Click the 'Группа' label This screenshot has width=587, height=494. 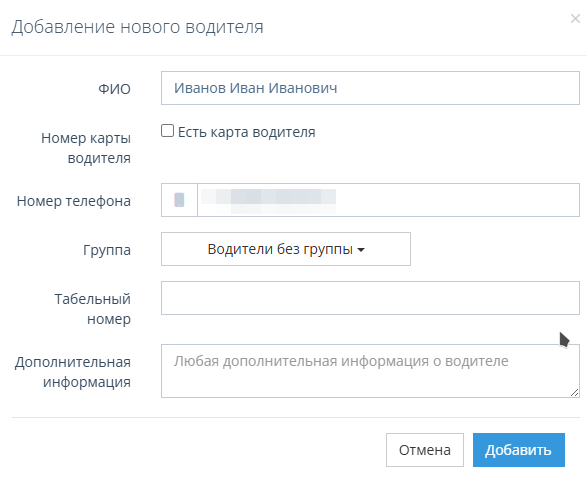[107, 250]
